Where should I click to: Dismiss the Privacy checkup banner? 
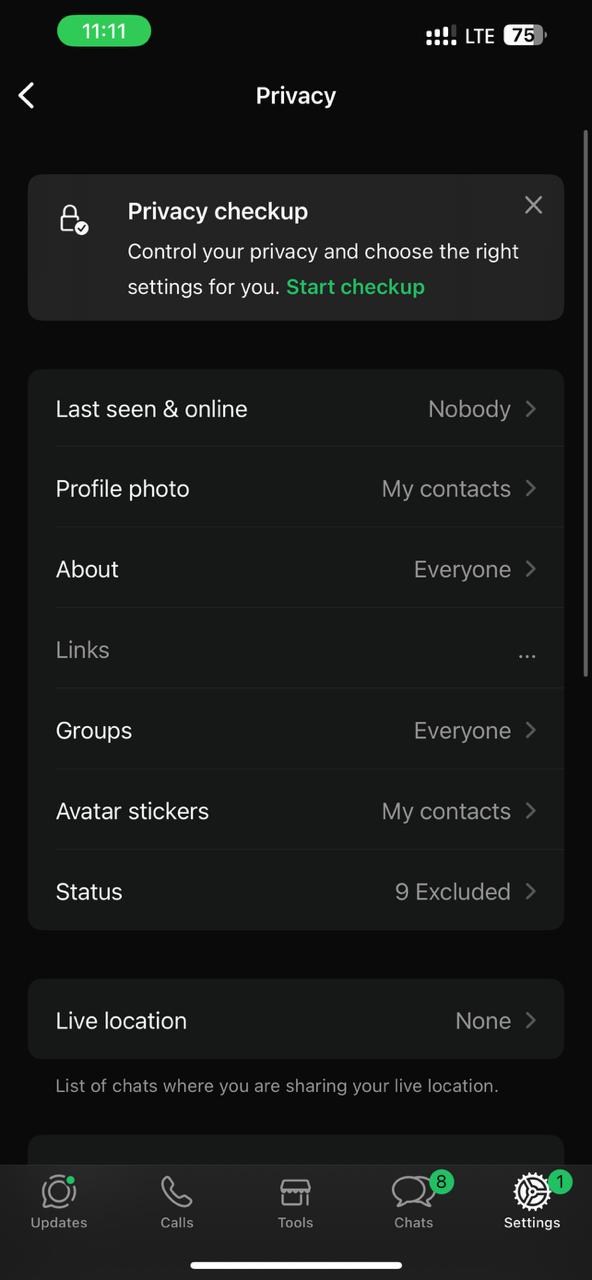point(533,205)
